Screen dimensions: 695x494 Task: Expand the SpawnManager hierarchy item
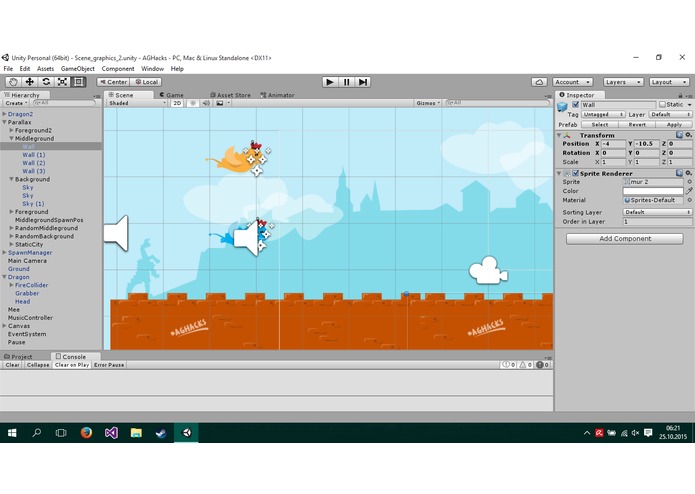[4, 253]
